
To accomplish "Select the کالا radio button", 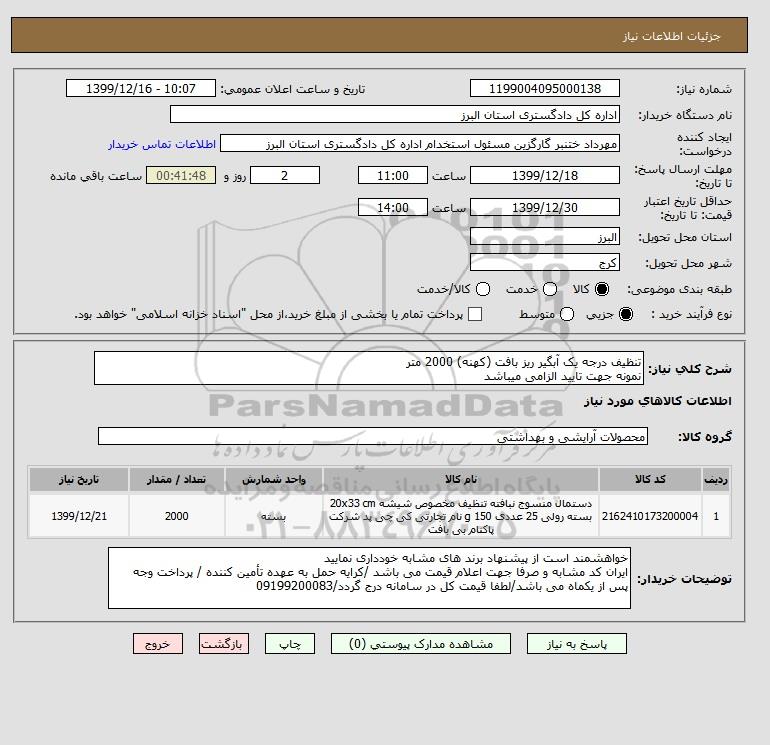I will tap(602, 289).
